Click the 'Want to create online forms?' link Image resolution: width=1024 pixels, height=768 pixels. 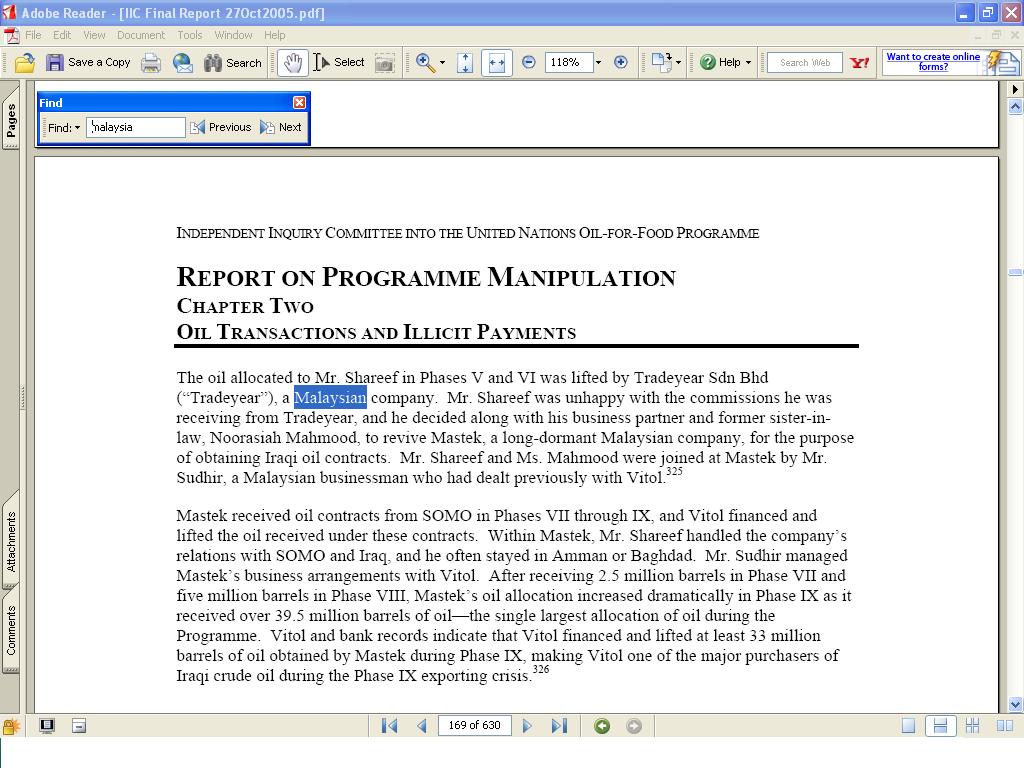click(933, 61)
